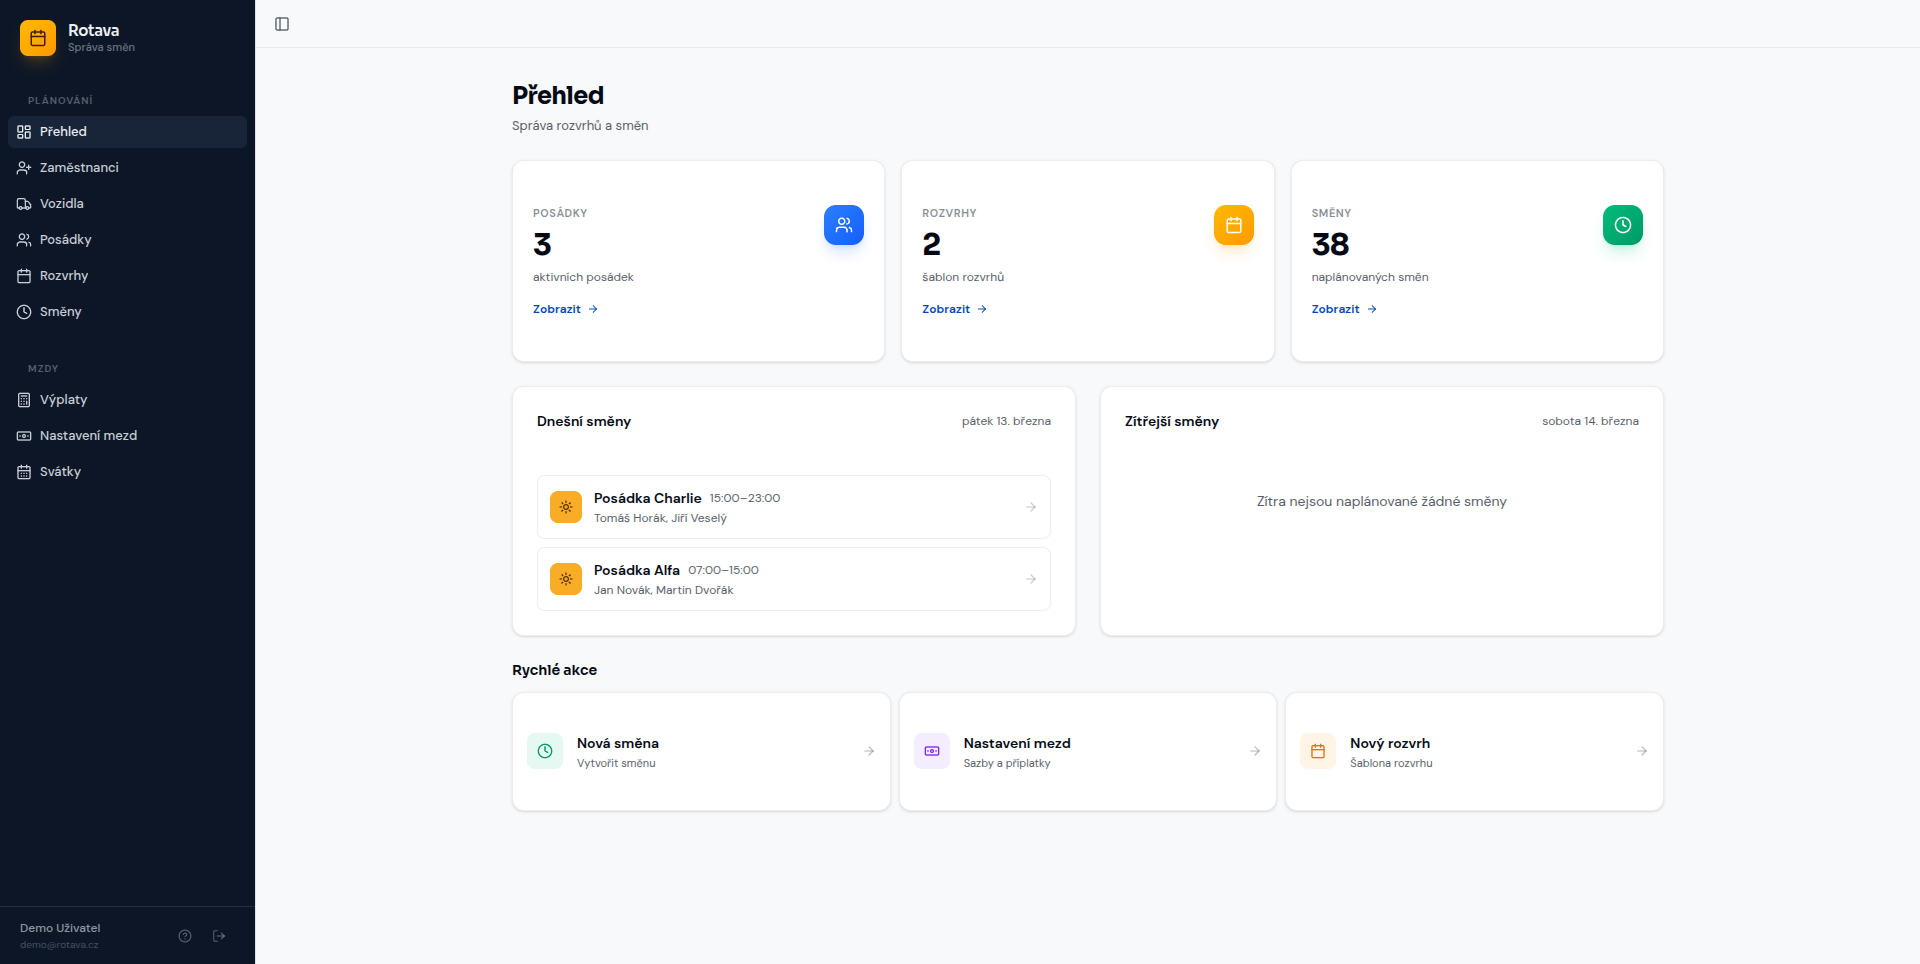Click Zobrazit on the Posádky card
Screen dimensions: 1920x964
click(557, 309)
